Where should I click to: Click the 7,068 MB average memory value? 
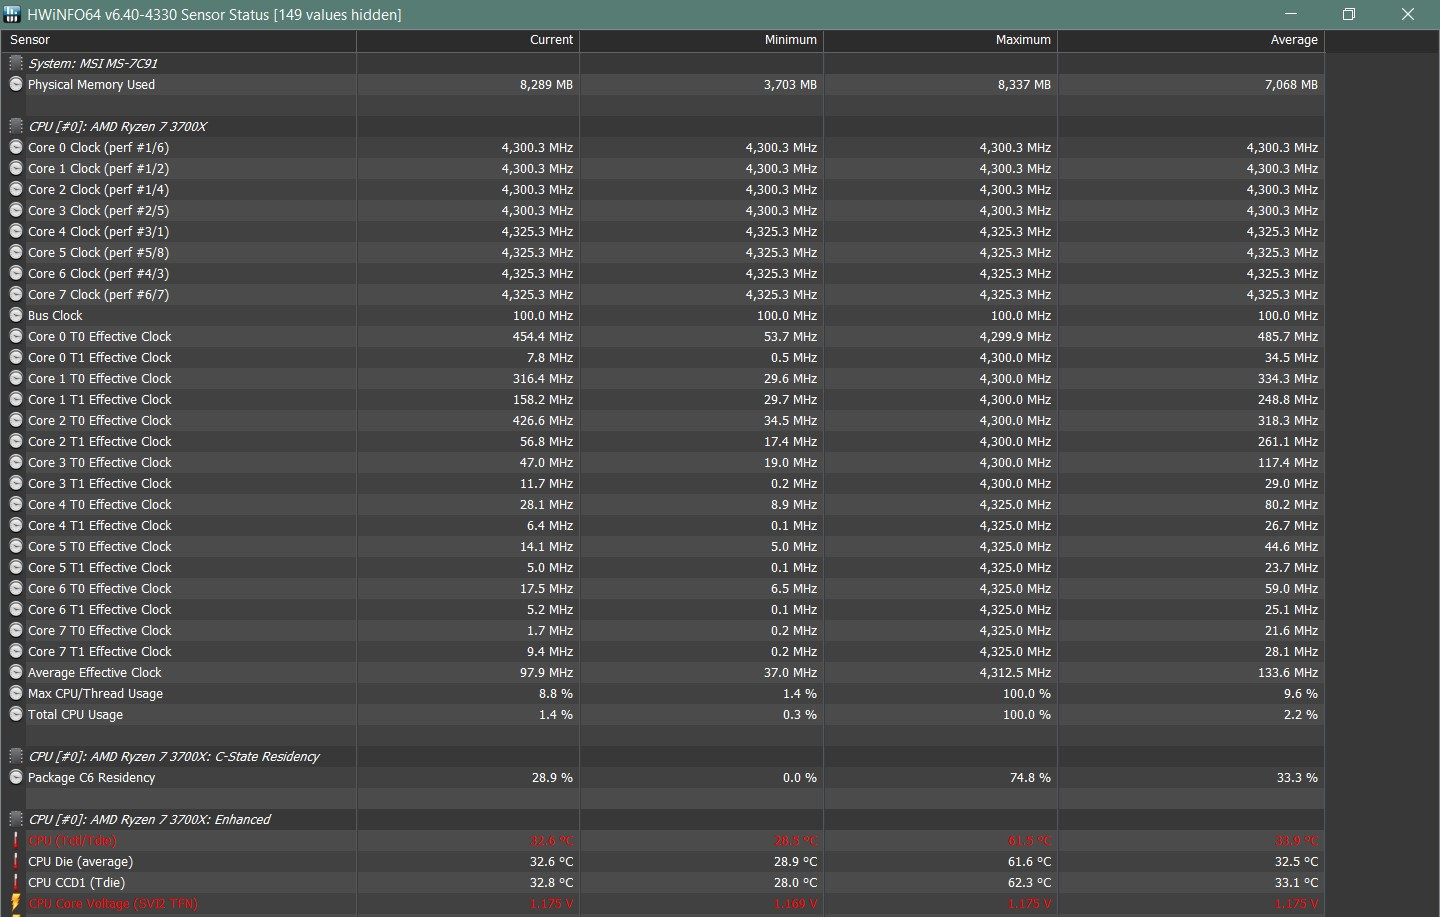coord(1291,84)
